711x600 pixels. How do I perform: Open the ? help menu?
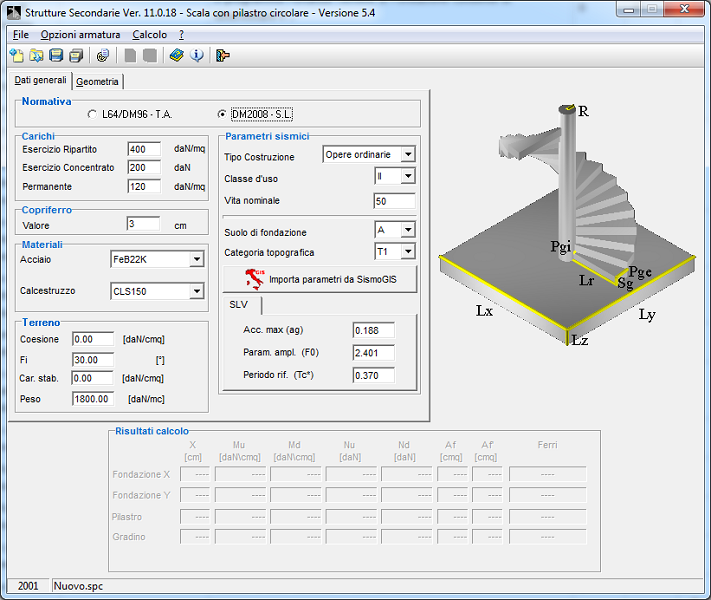tap(181, 34)
